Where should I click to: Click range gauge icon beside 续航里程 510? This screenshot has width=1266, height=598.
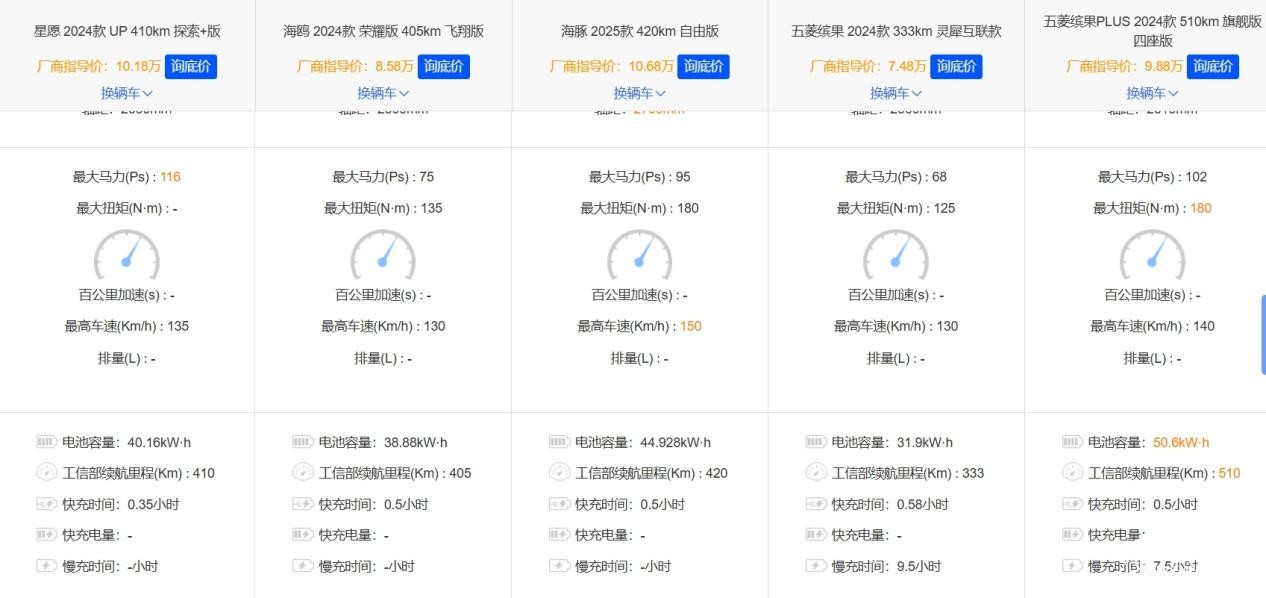[1073, 473]
